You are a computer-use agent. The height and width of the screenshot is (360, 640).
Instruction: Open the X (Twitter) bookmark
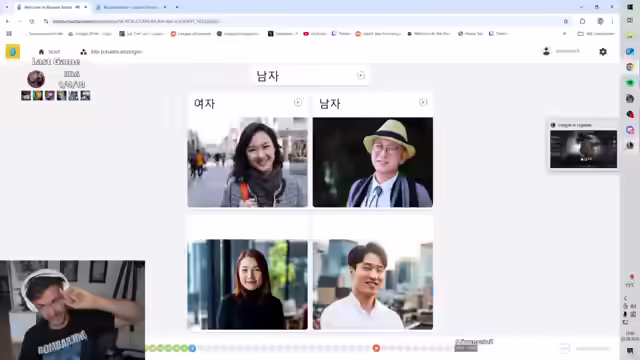(282, 34)
